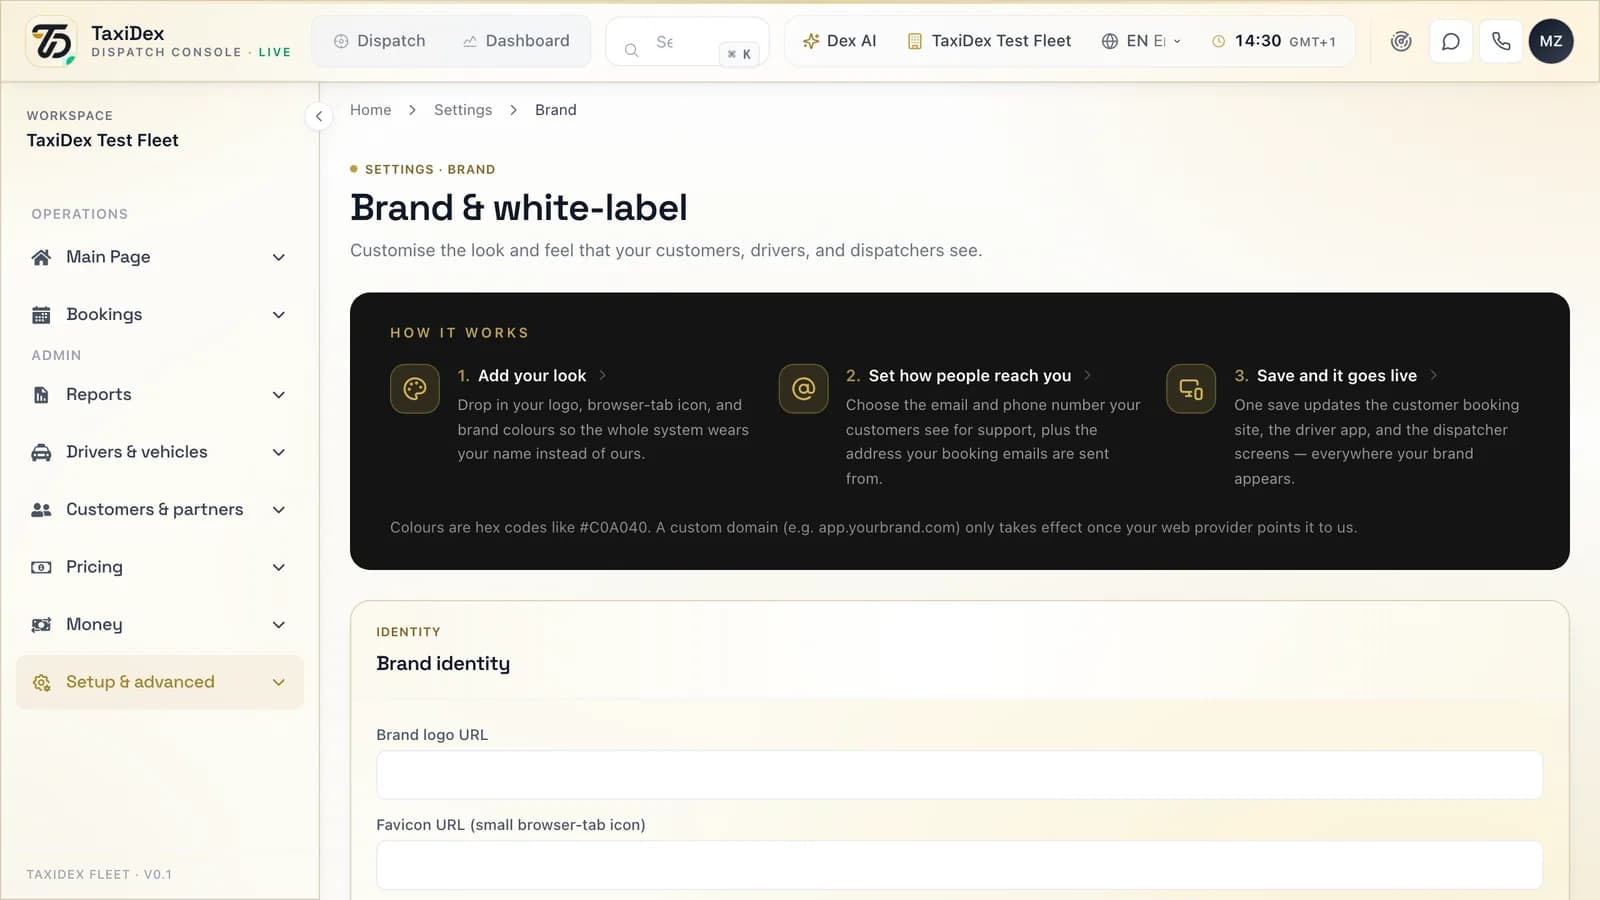The height and width of the screenshot is (900, 1600).
Task: Expand the Customers & partners chevron
Action: click(x=279, y=510)
